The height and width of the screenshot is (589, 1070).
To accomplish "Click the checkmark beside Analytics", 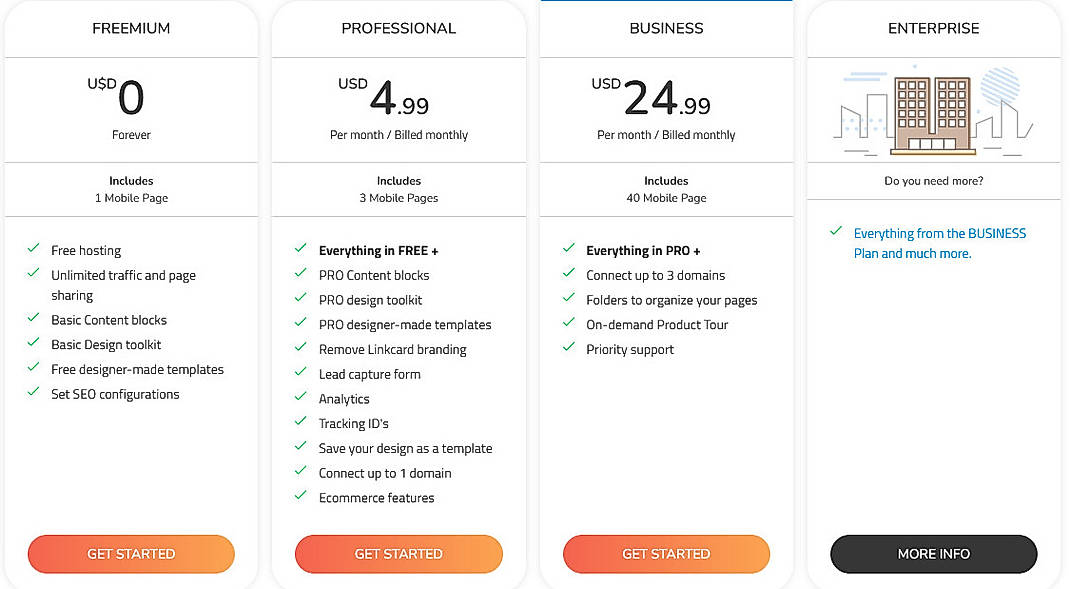I will point(300,398).
